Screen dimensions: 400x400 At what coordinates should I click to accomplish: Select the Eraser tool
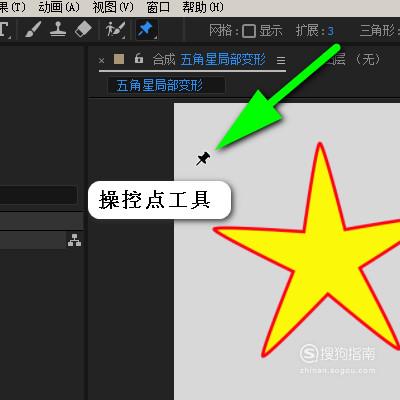[83, 29]
